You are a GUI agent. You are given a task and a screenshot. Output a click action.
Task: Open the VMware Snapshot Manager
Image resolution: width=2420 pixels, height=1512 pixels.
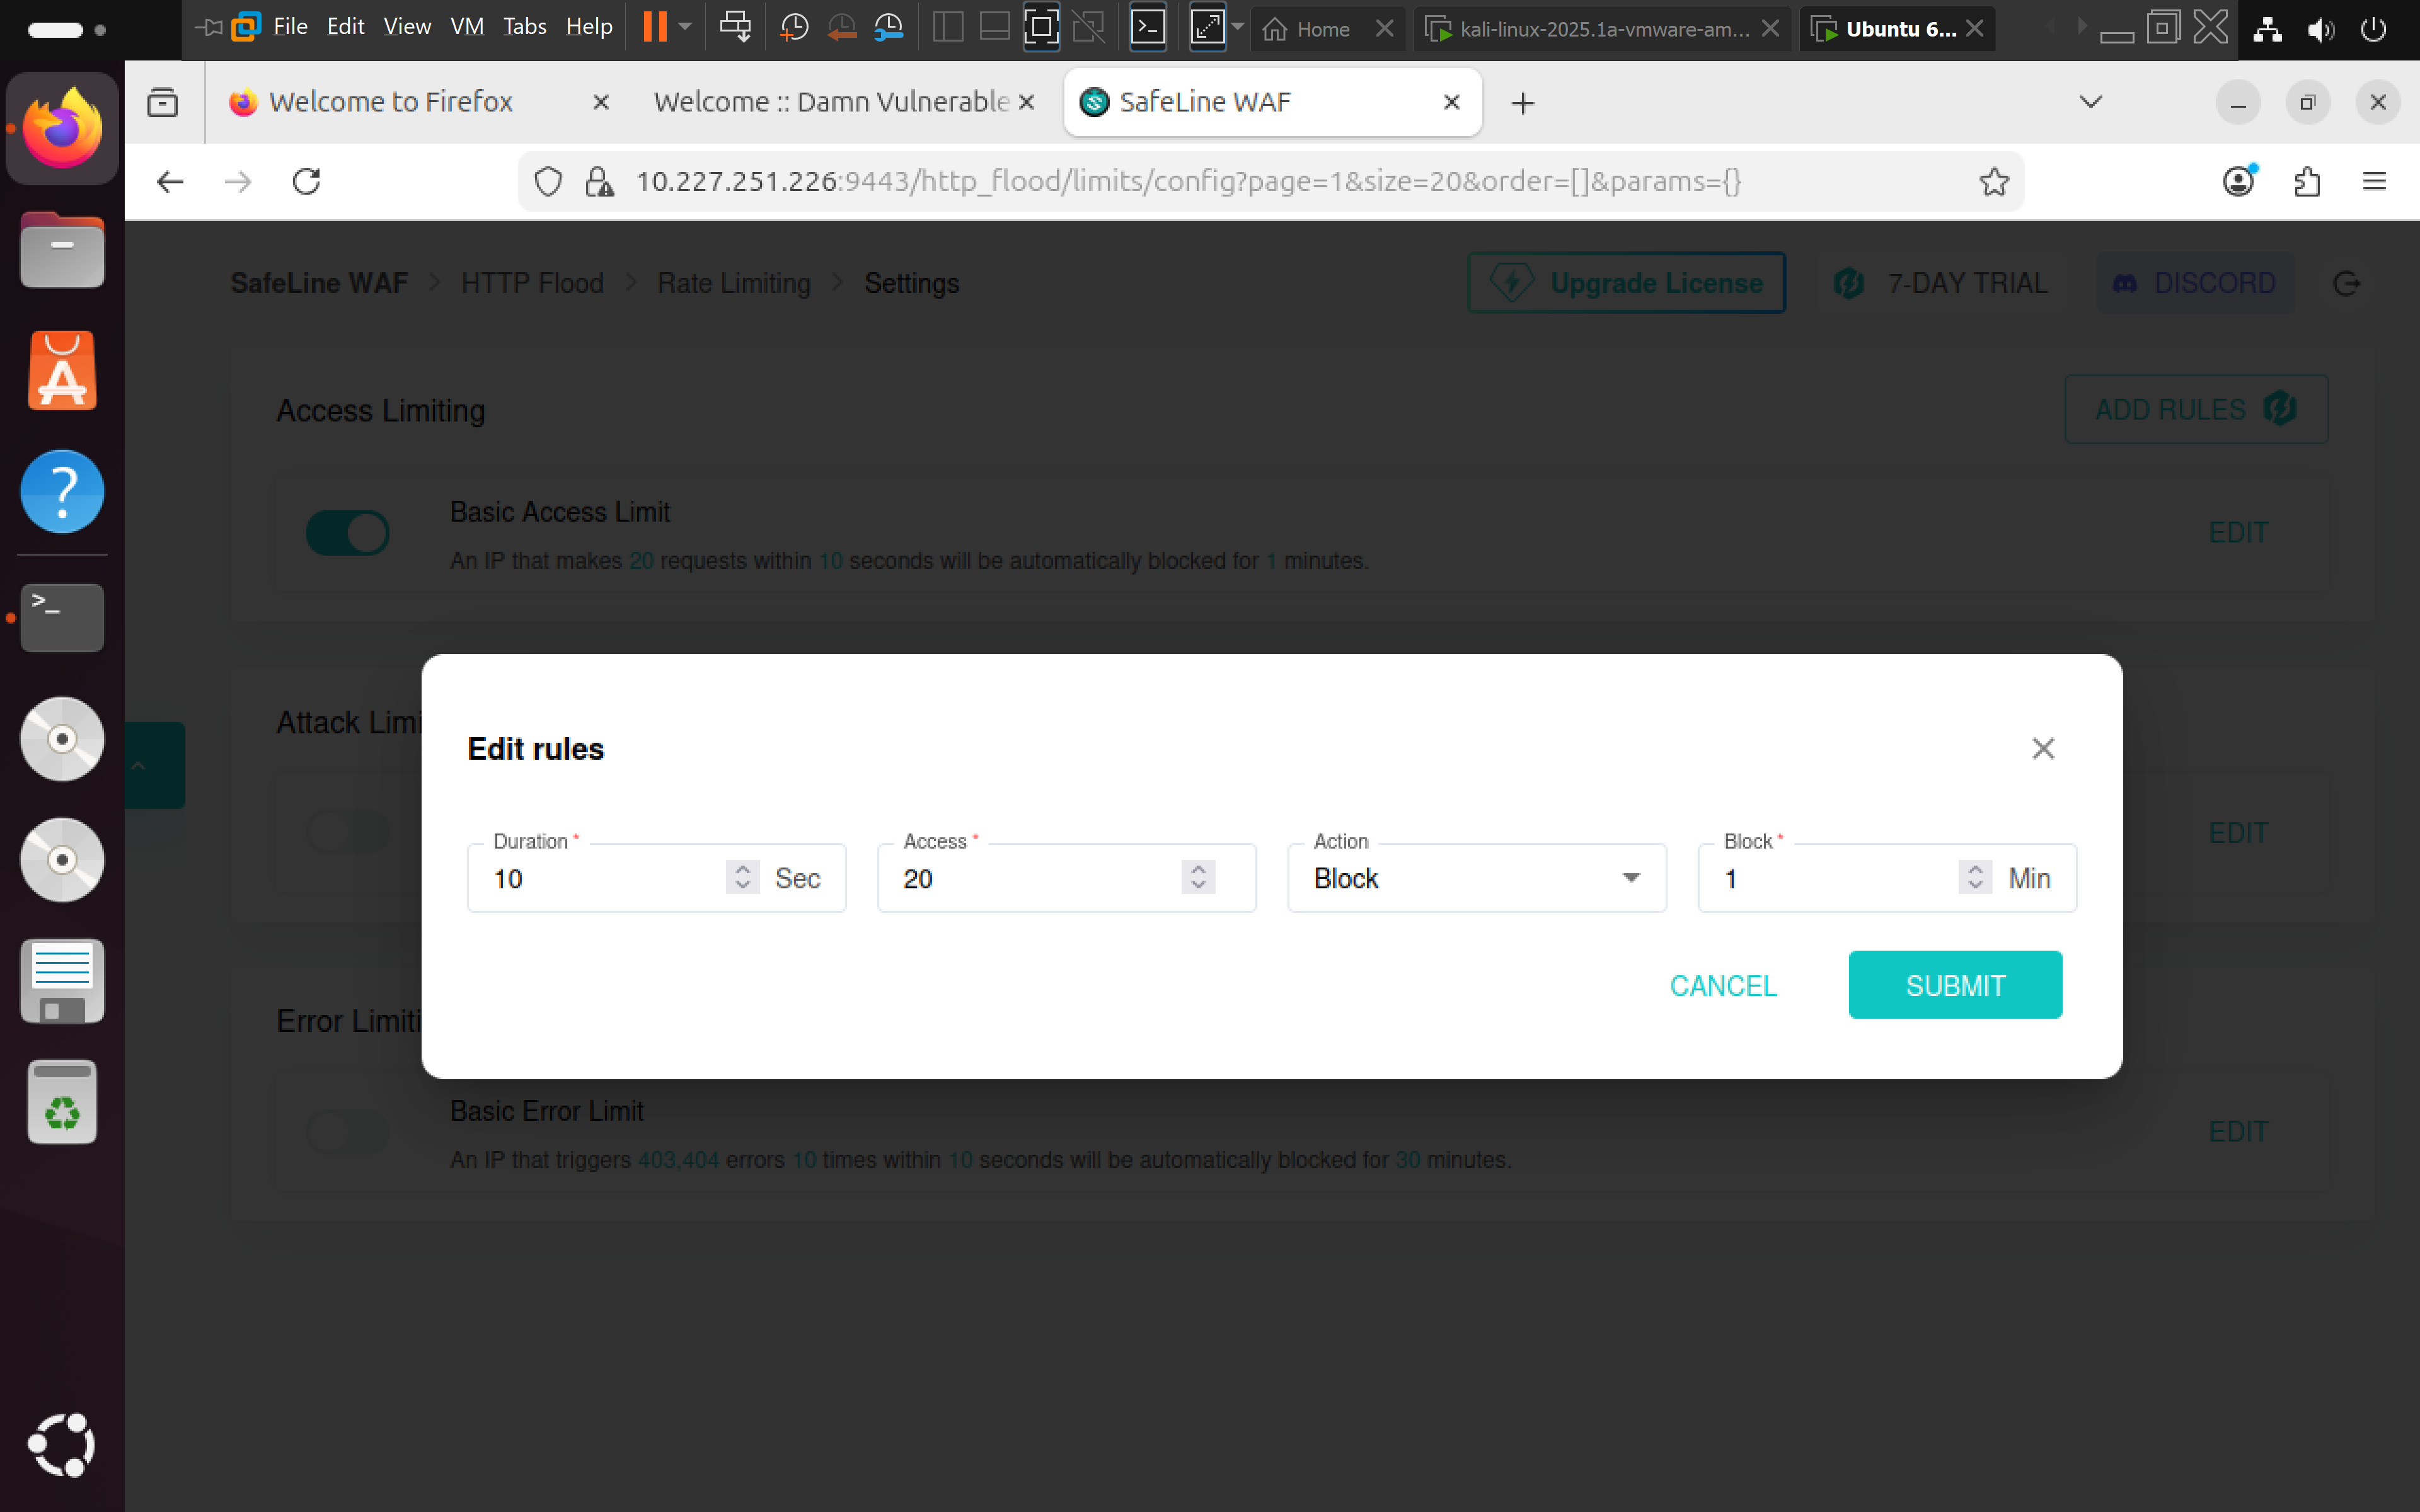tap(888, 27)
